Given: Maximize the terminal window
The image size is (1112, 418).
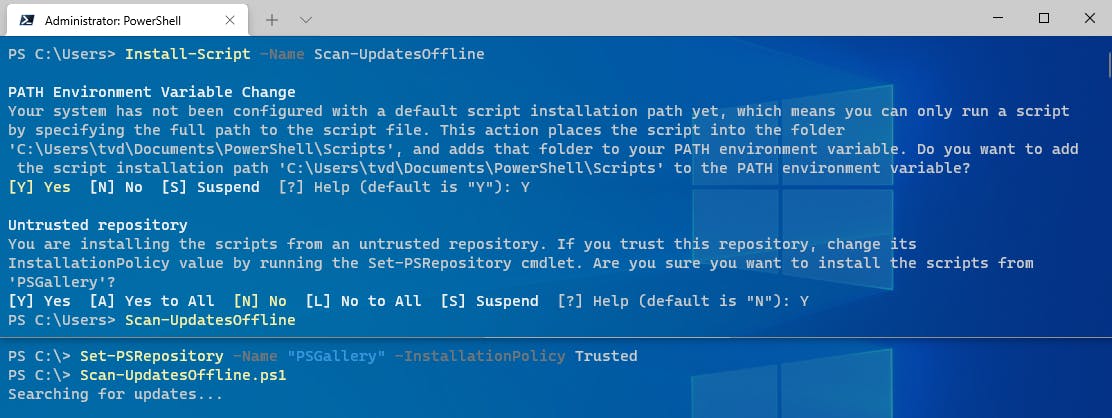Looking at the screenshot, I should click(x=1043, y=18).
